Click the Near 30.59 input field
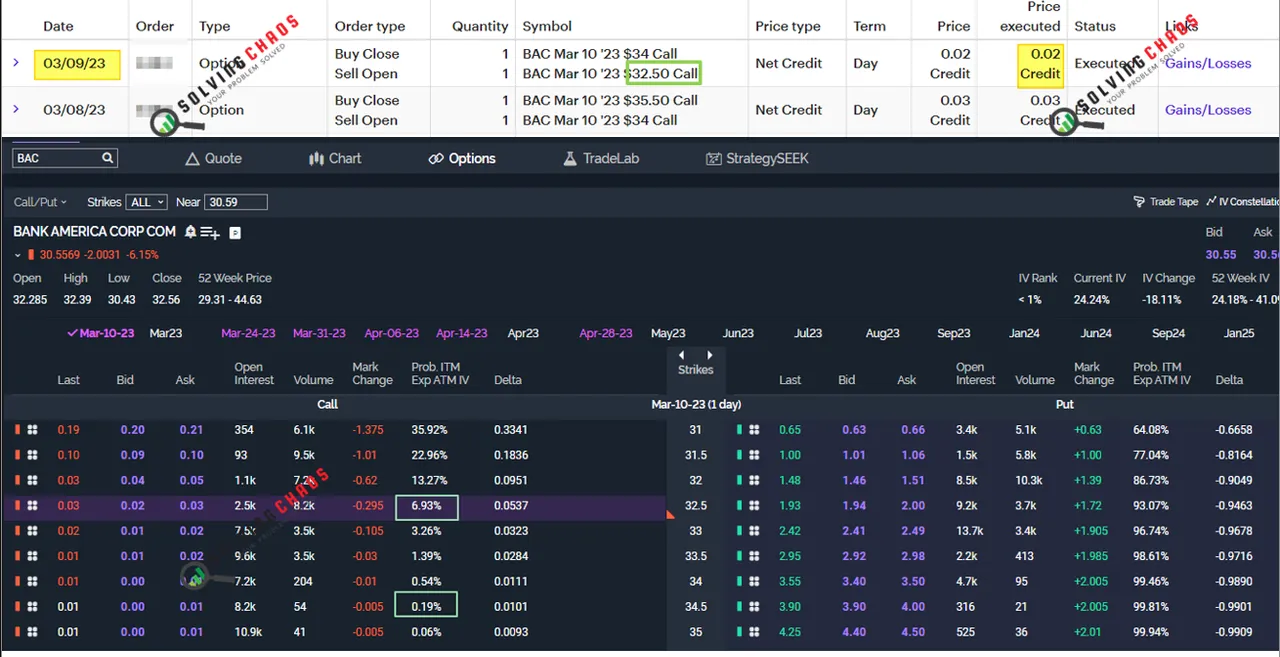Screen dimensions: 1280x657 (x=236, y=202)
